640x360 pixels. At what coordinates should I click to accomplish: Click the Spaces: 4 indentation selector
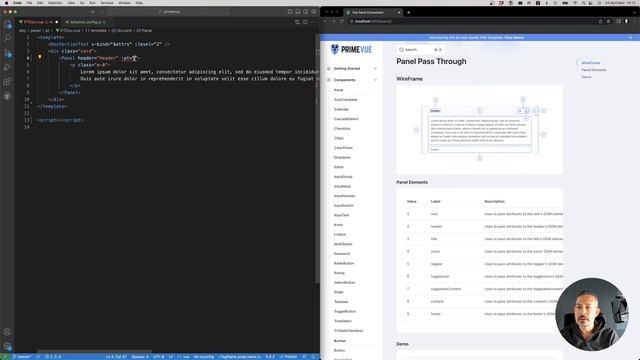[140, 357]
